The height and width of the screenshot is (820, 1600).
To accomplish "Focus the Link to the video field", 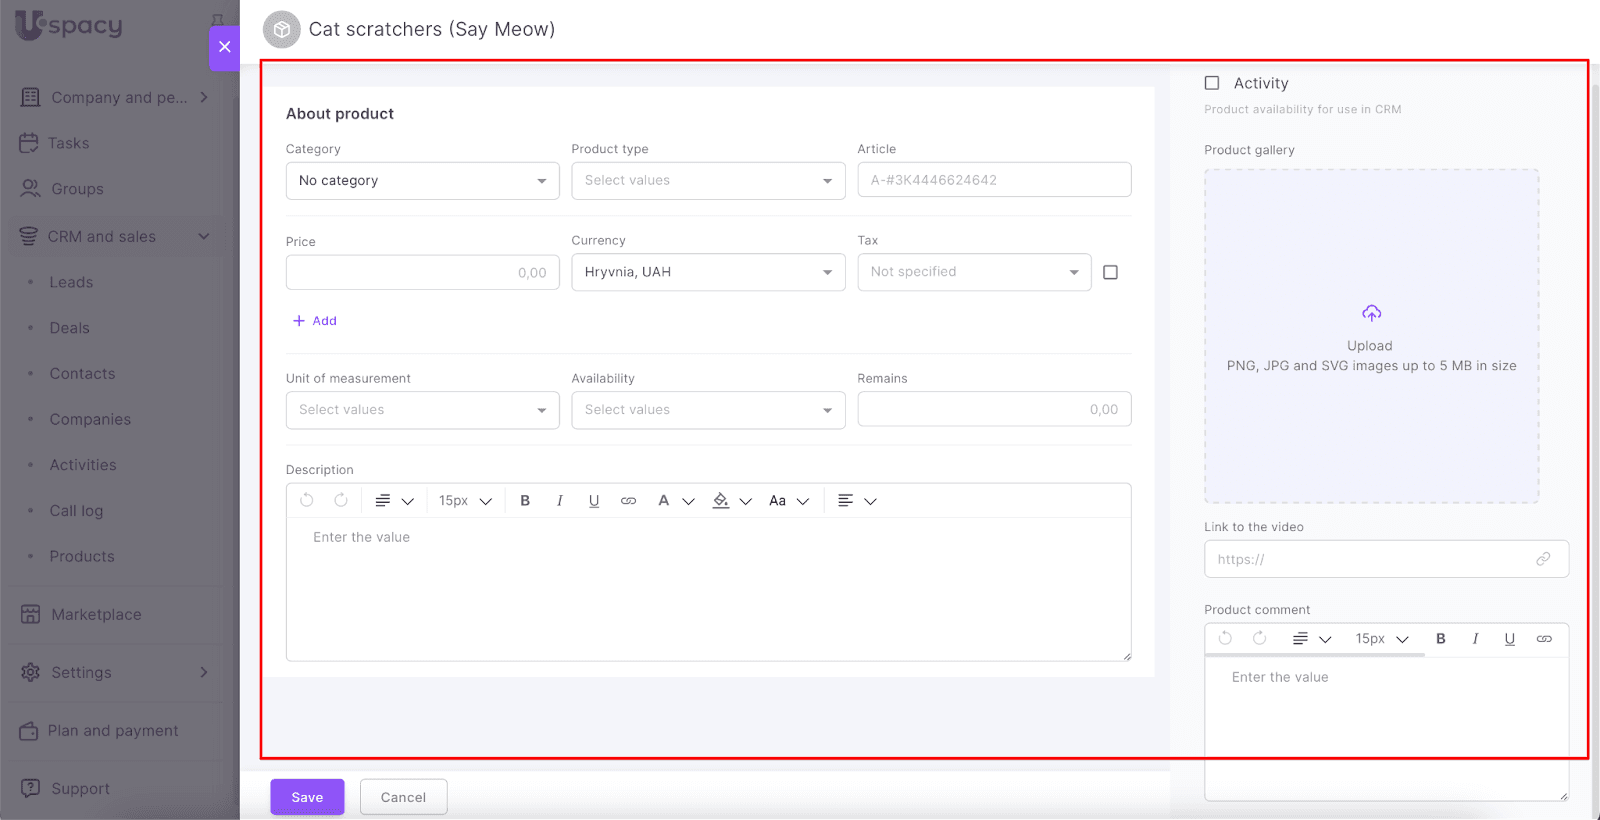I will click(x=1370, y=559).
